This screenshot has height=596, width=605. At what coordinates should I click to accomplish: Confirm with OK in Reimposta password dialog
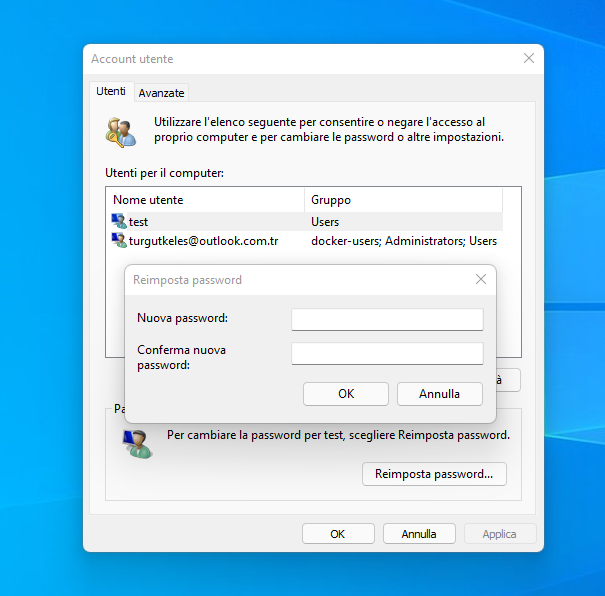346,394
